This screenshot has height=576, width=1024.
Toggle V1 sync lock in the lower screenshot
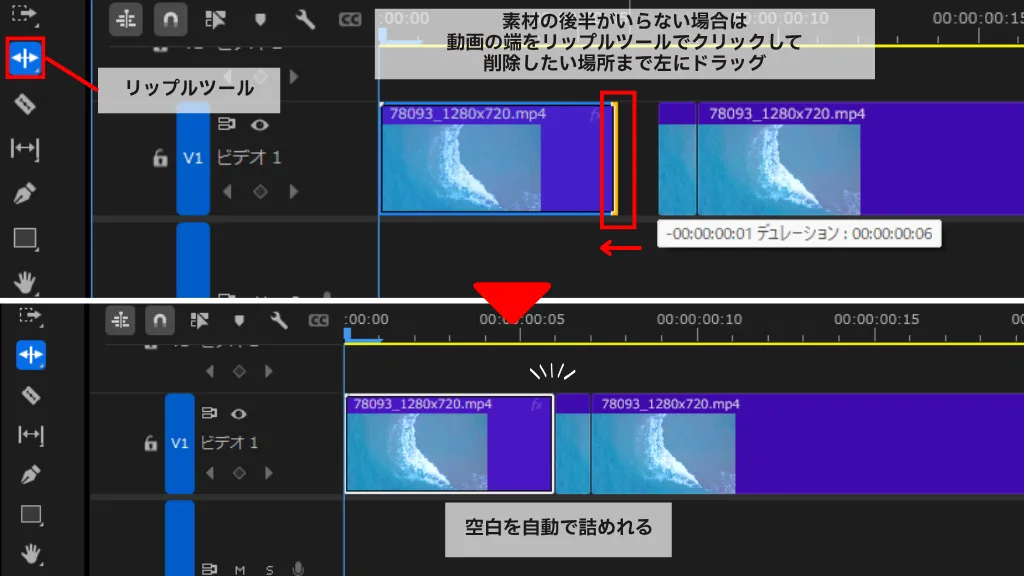(209, 413)
